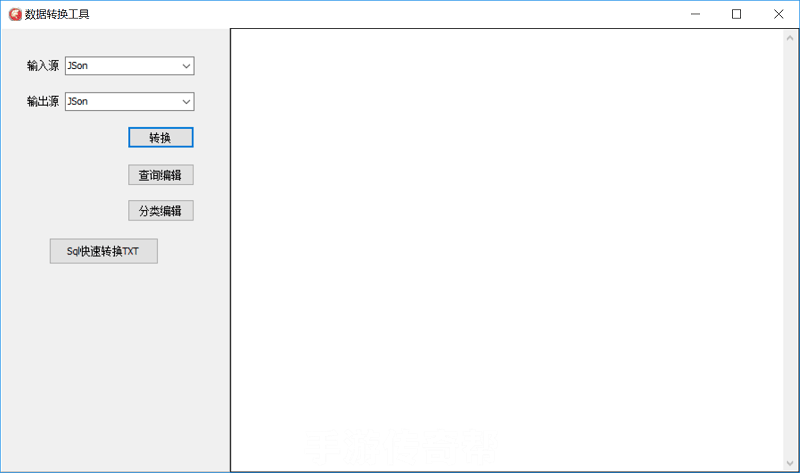Image resolution: width=800 pixels, height=473 pixels.
Task: Click the app icon in title bar
Action: click(x=14, y=14)
